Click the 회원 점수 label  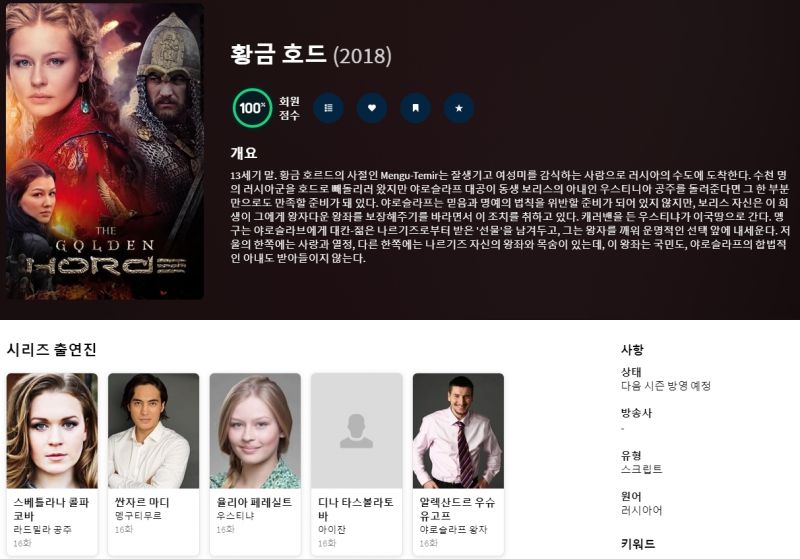point(289,108)
